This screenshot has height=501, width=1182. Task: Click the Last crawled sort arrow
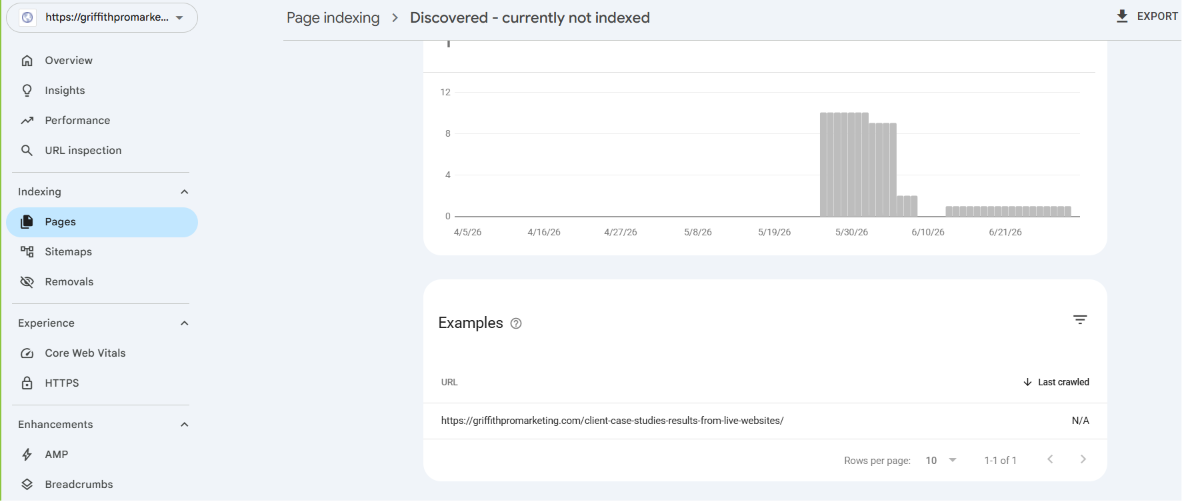coord(1027,383)
